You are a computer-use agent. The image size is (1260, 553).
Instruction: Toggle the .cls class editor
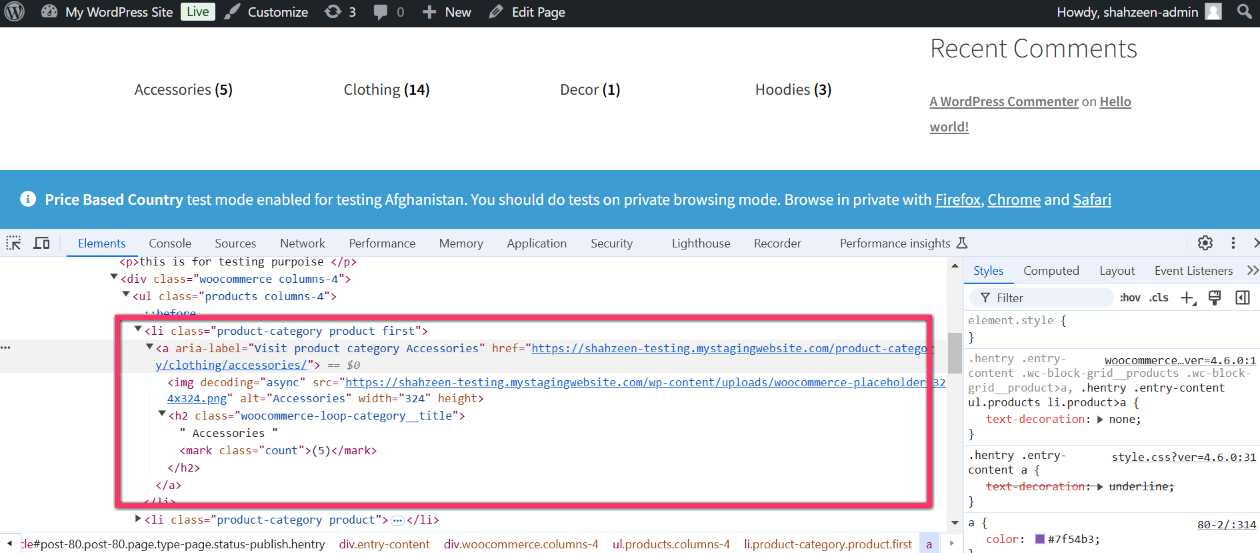point(1159,297)
